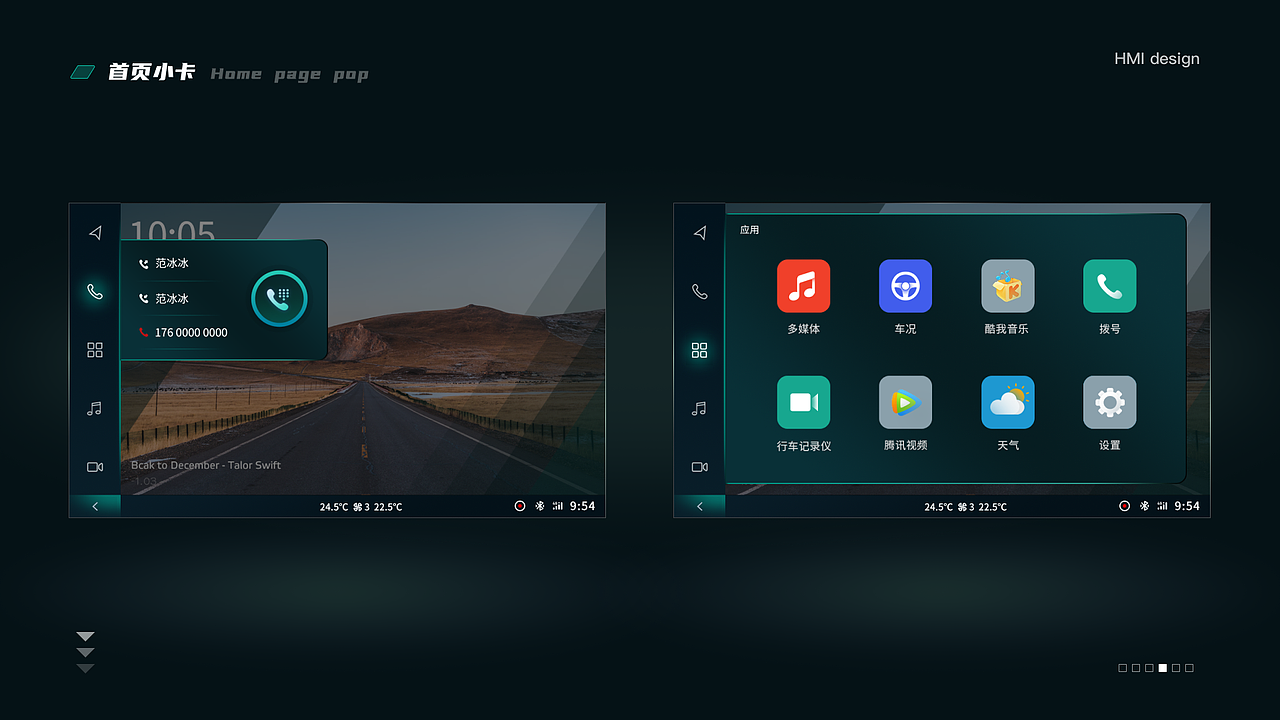1280x720 pixels.
Task: Tap signal strength icon on right screen
Action: tap(1163, 506)
